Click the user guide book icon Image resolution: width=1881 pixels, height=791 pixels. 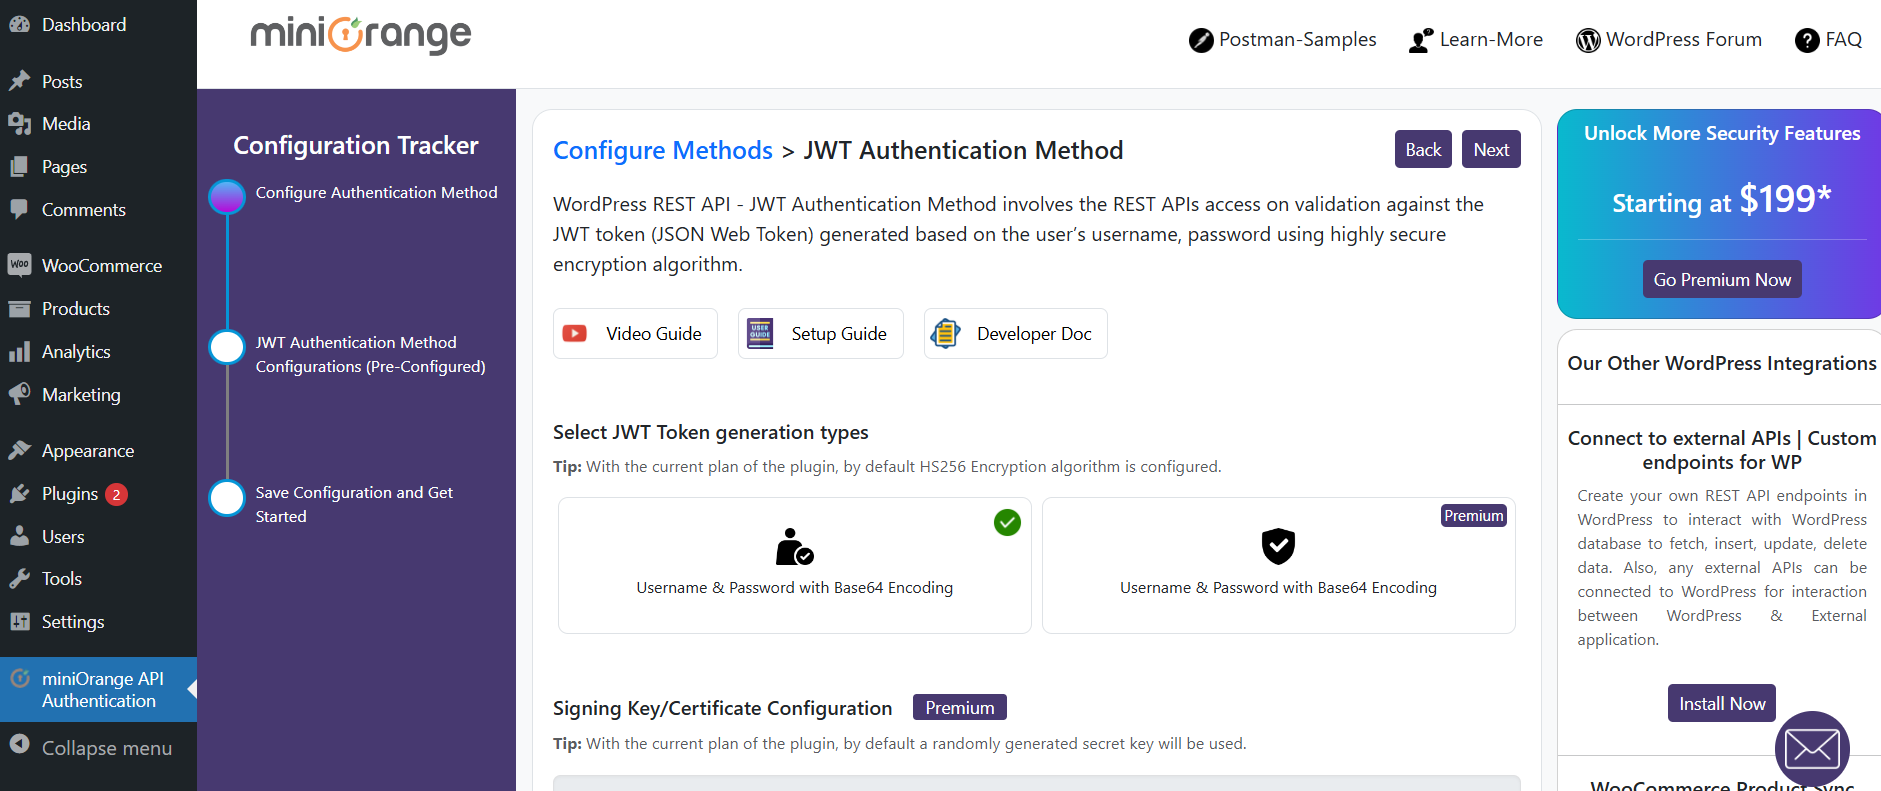pos(760,334)
